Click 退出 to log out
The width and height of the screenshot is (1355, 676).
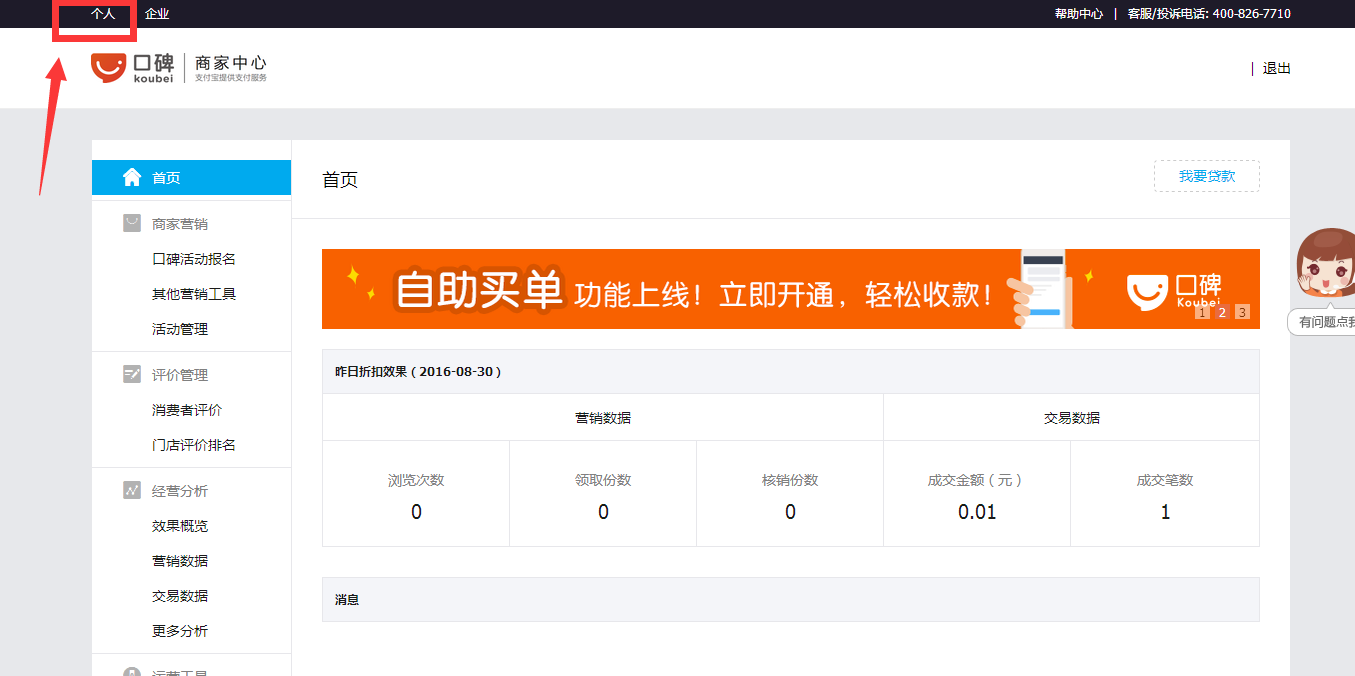(x=1276, y=68)
